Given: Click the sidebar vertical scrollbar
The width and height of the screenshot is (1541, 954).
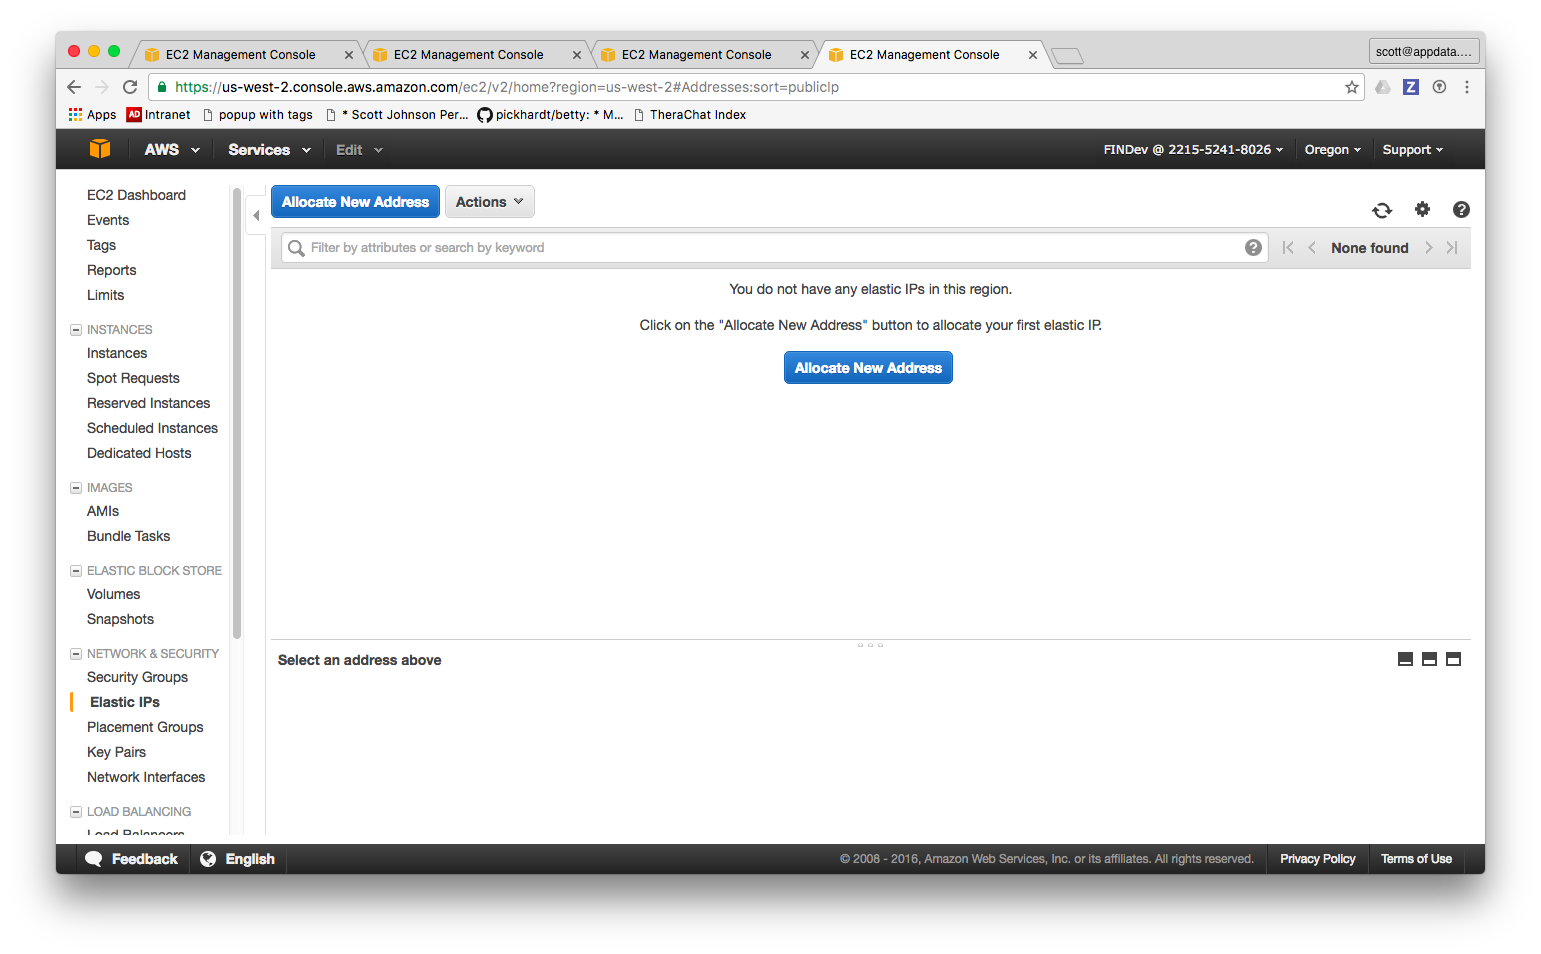Looking at the screenshot, I should [x=237, y=415].
